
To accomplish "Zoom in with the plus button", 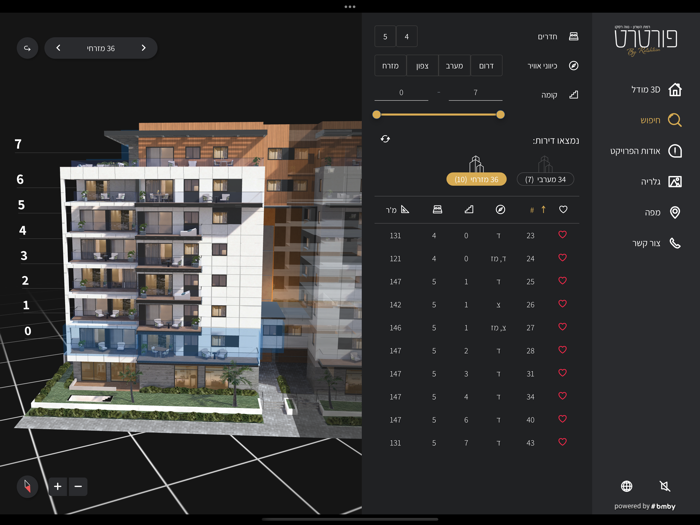I will point(58,487).
